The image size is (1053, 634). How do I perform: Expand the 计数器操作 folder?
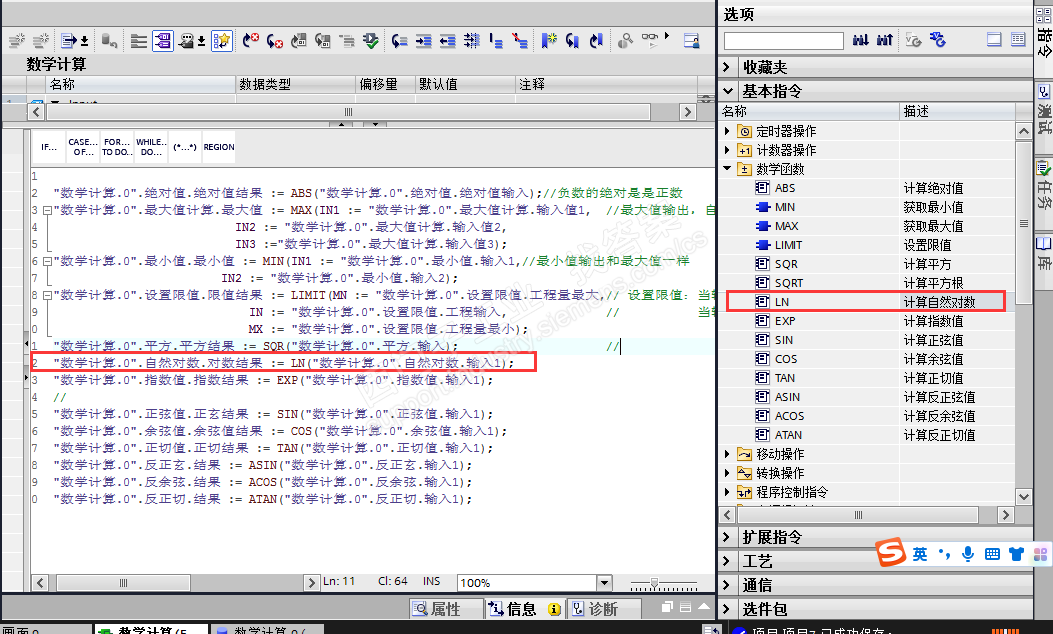click(727, 150)
